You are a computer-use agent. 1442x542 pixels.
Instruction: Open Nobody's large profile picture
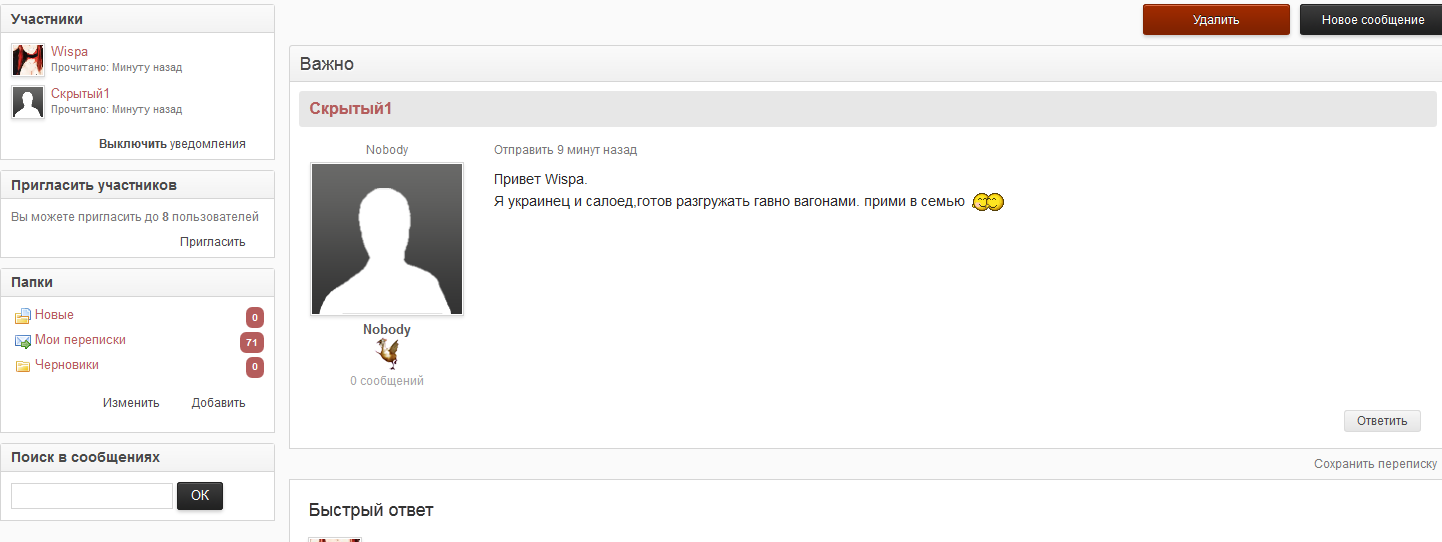coord(387,240)
